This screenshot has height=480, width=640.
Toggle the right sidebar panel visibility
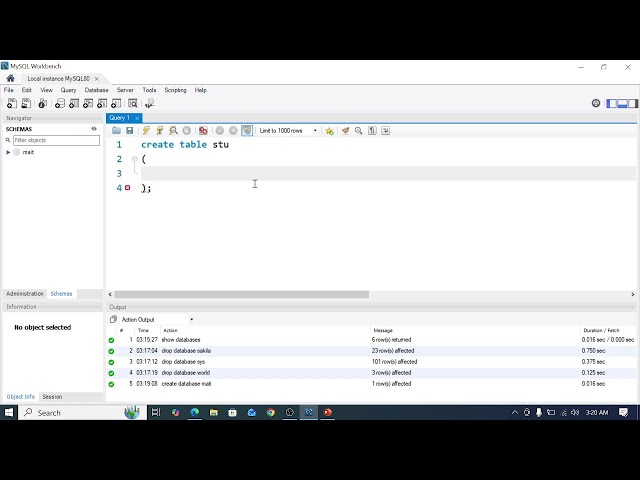coord(633,104)
